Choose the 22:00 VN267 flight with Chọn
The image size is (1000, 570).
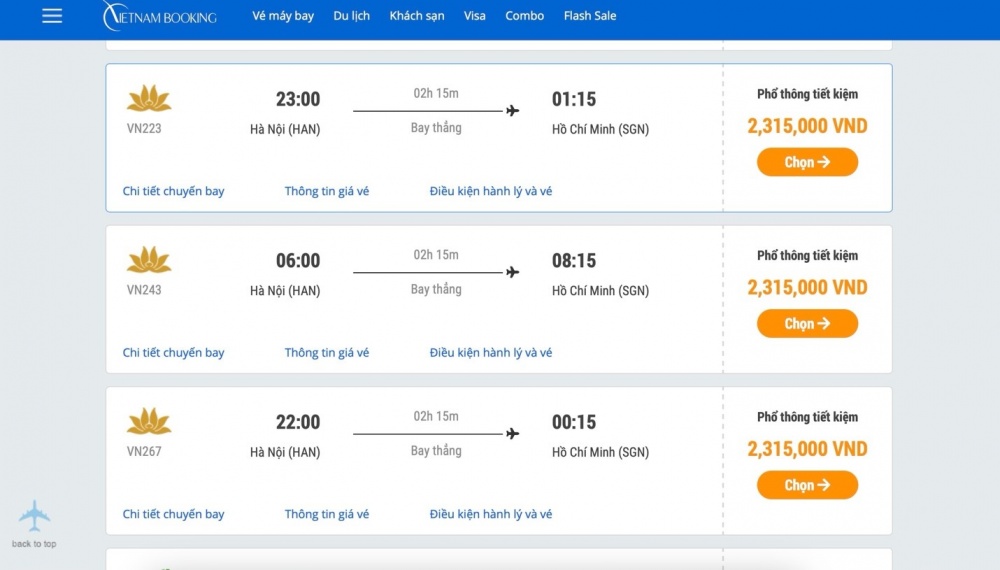coord(807,485)
